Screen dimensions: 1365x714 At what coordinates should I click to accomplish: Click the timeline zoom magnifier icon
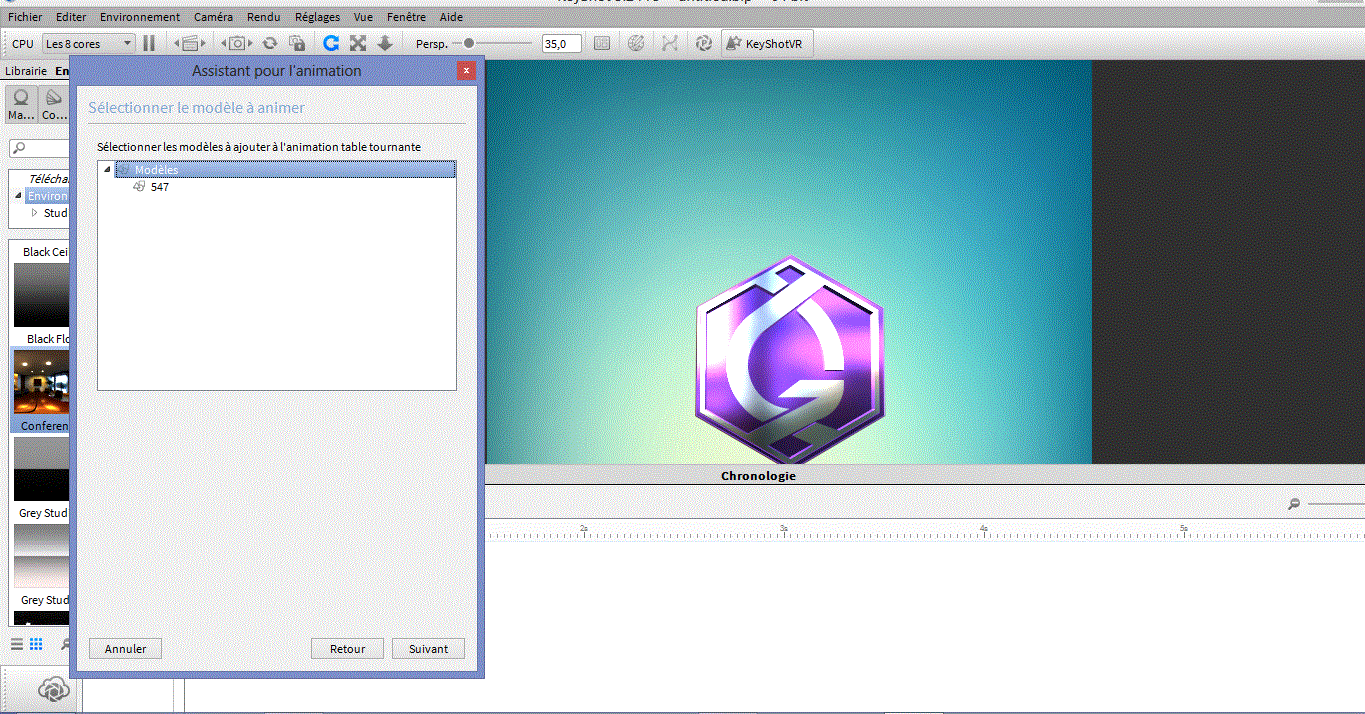click(x=1294, y=504)
